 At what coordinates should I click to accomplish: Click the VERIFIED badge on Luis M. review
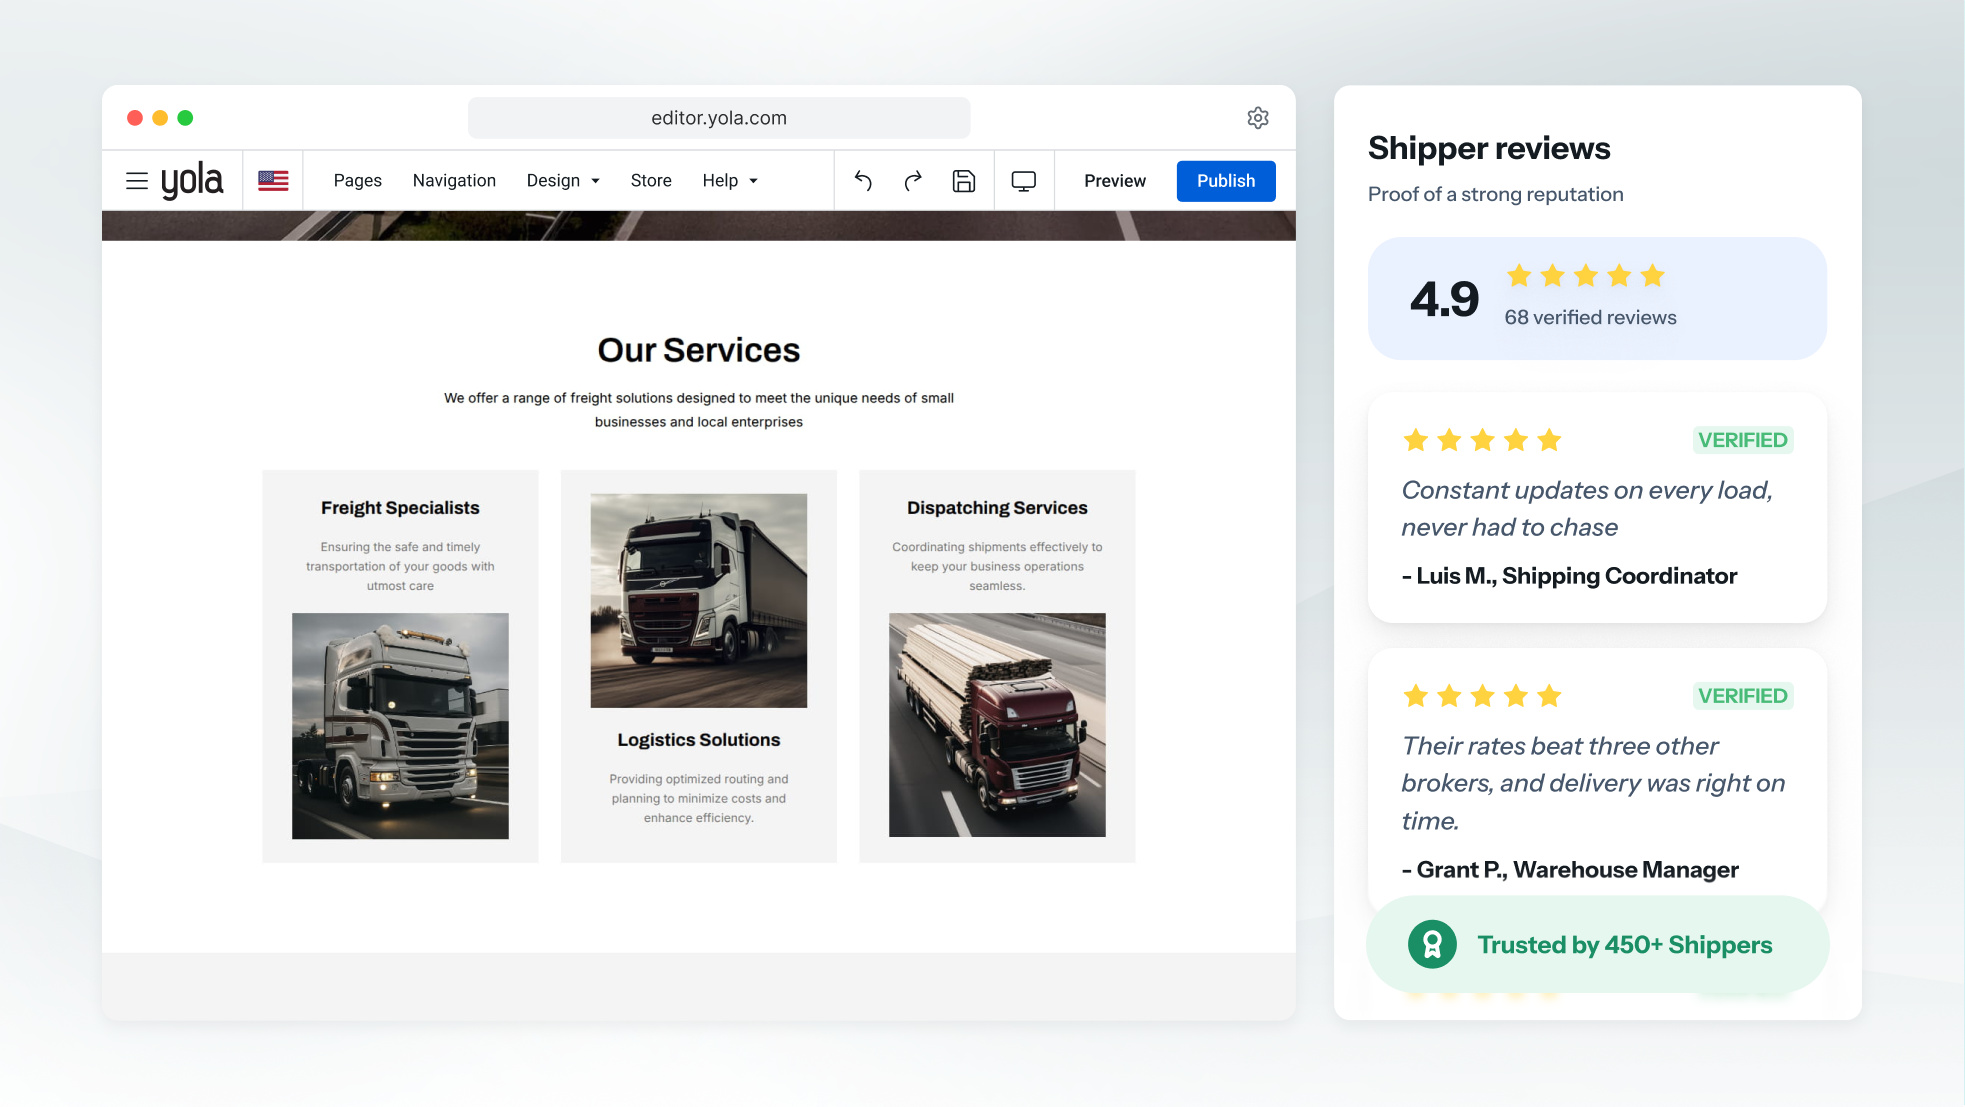pyautogui.click(x=1743, y=440)
